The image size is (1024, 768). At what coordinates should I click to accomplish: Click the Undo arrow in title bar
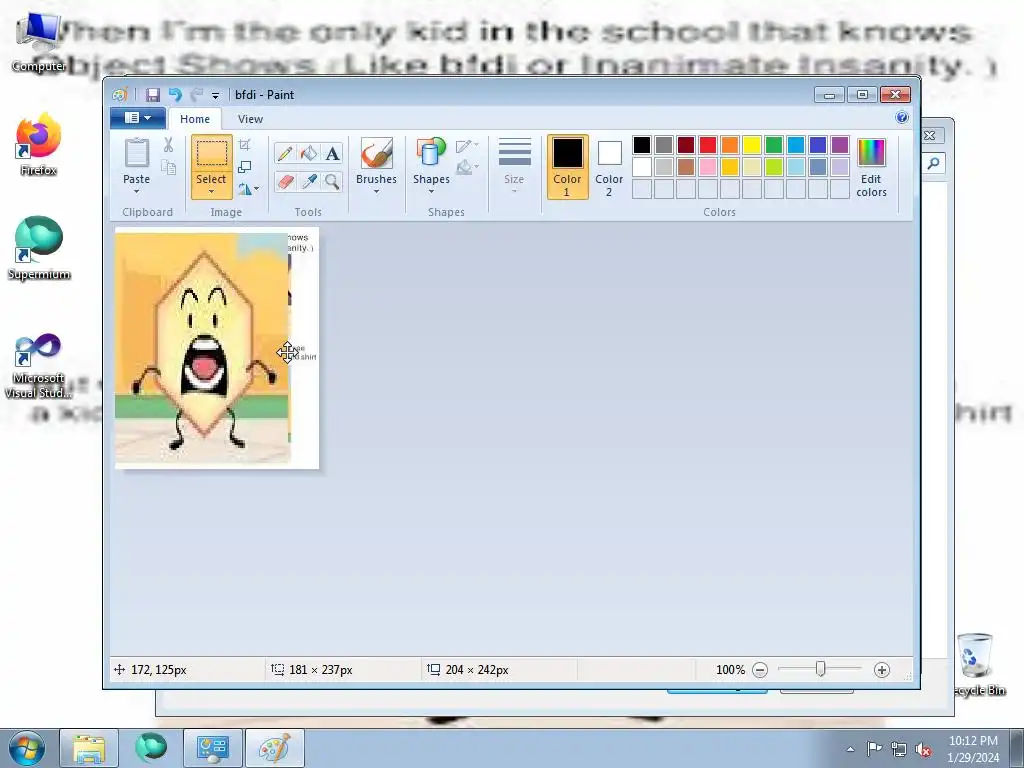(x=175, y=95)
